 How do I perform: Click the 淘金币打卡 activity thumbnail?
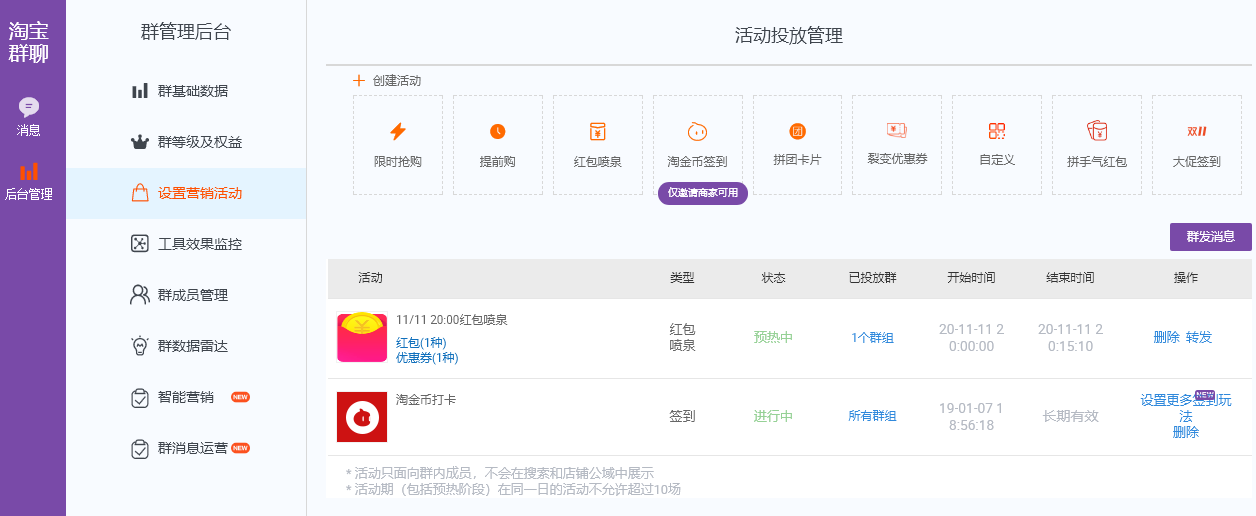point(362,417)
